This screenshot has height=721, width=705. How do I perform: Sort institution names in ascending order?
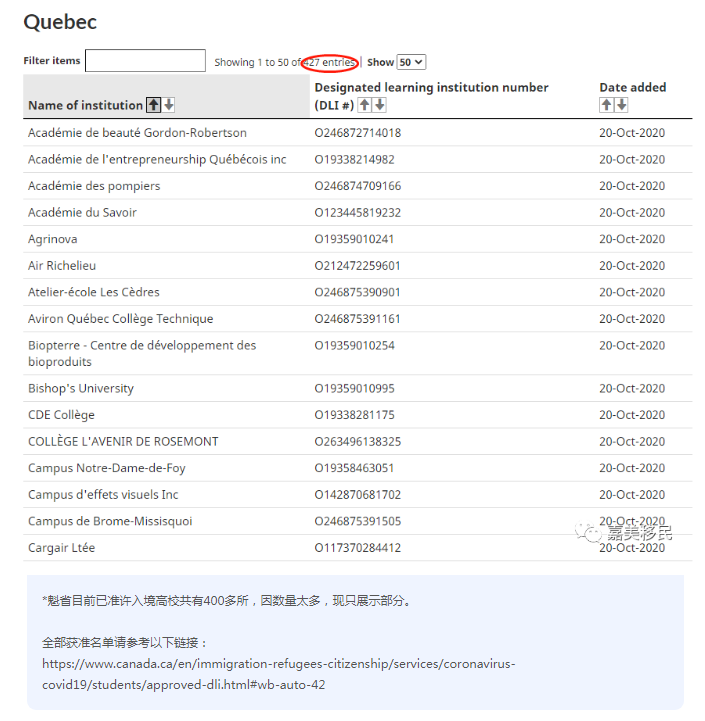153,105
